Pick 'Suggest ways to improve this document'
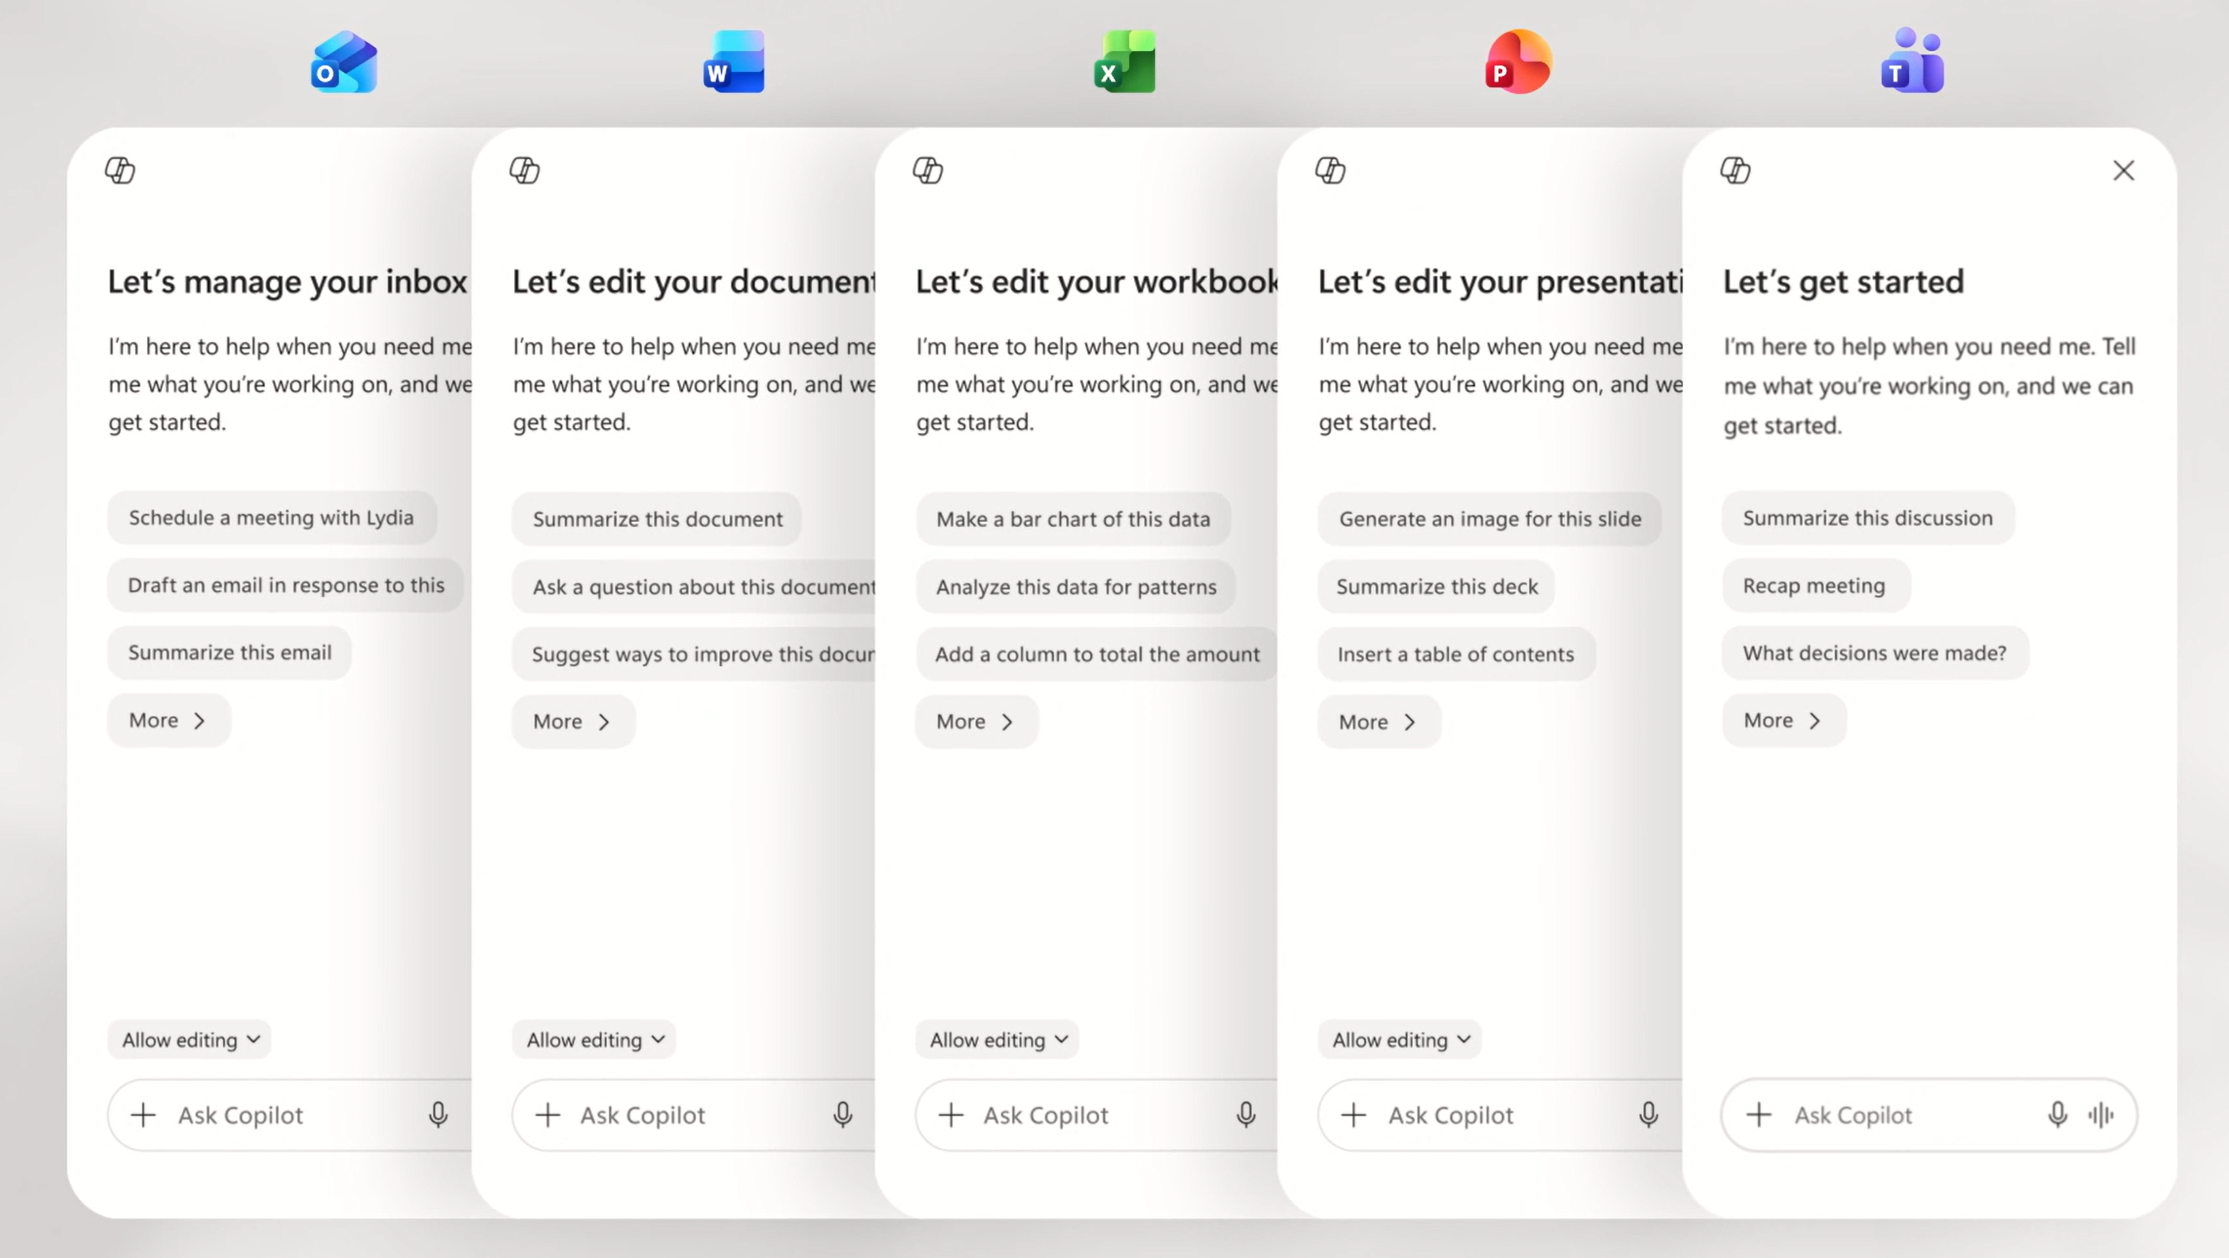Viewport: 2229px width, 1258px height. click(x=694, y=654)
